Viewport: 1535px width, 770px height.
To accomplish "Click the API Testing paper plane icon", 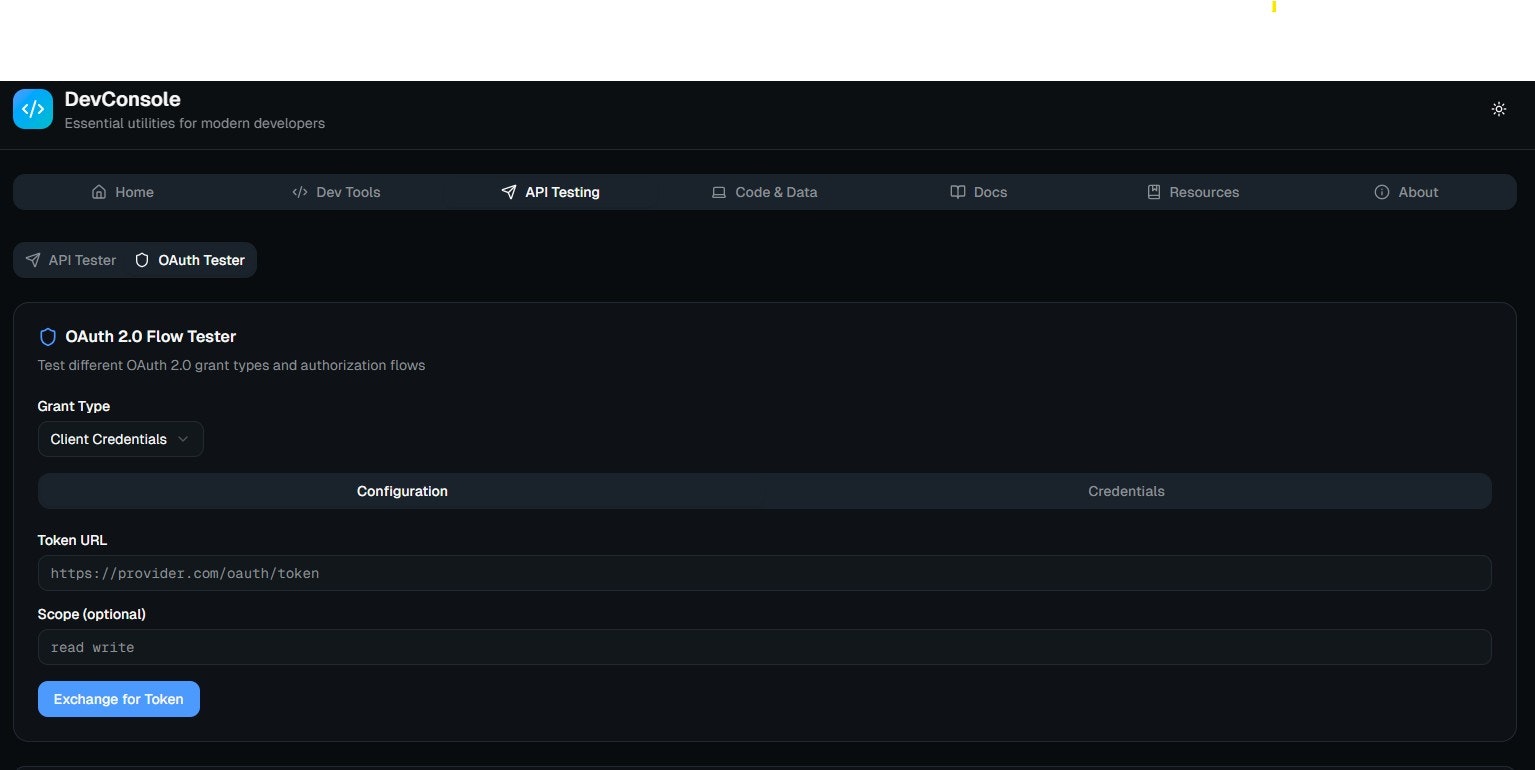I will point(510,191).
